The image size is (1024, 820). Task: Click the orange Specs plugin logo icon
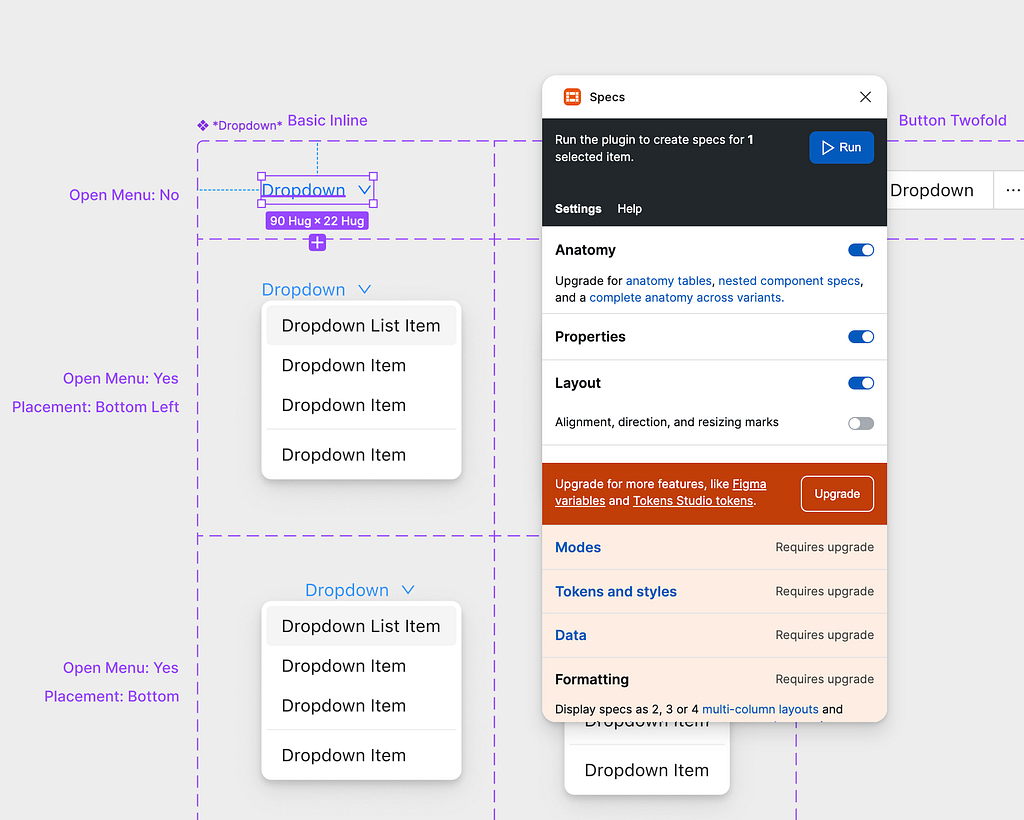coord(572,97)
